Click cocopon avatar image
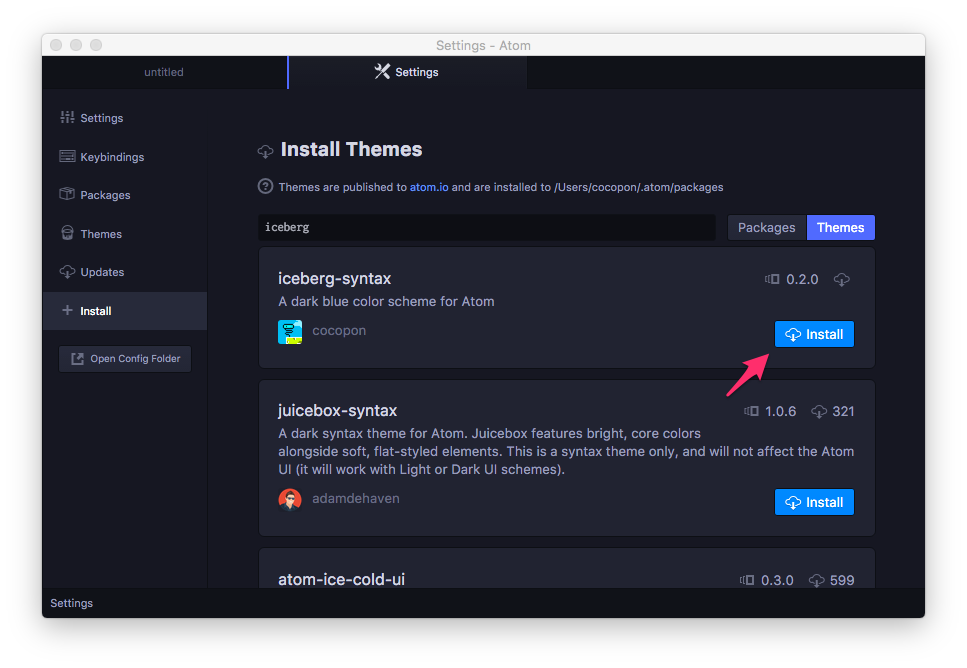Screen dimensions: 967x668 290,332
